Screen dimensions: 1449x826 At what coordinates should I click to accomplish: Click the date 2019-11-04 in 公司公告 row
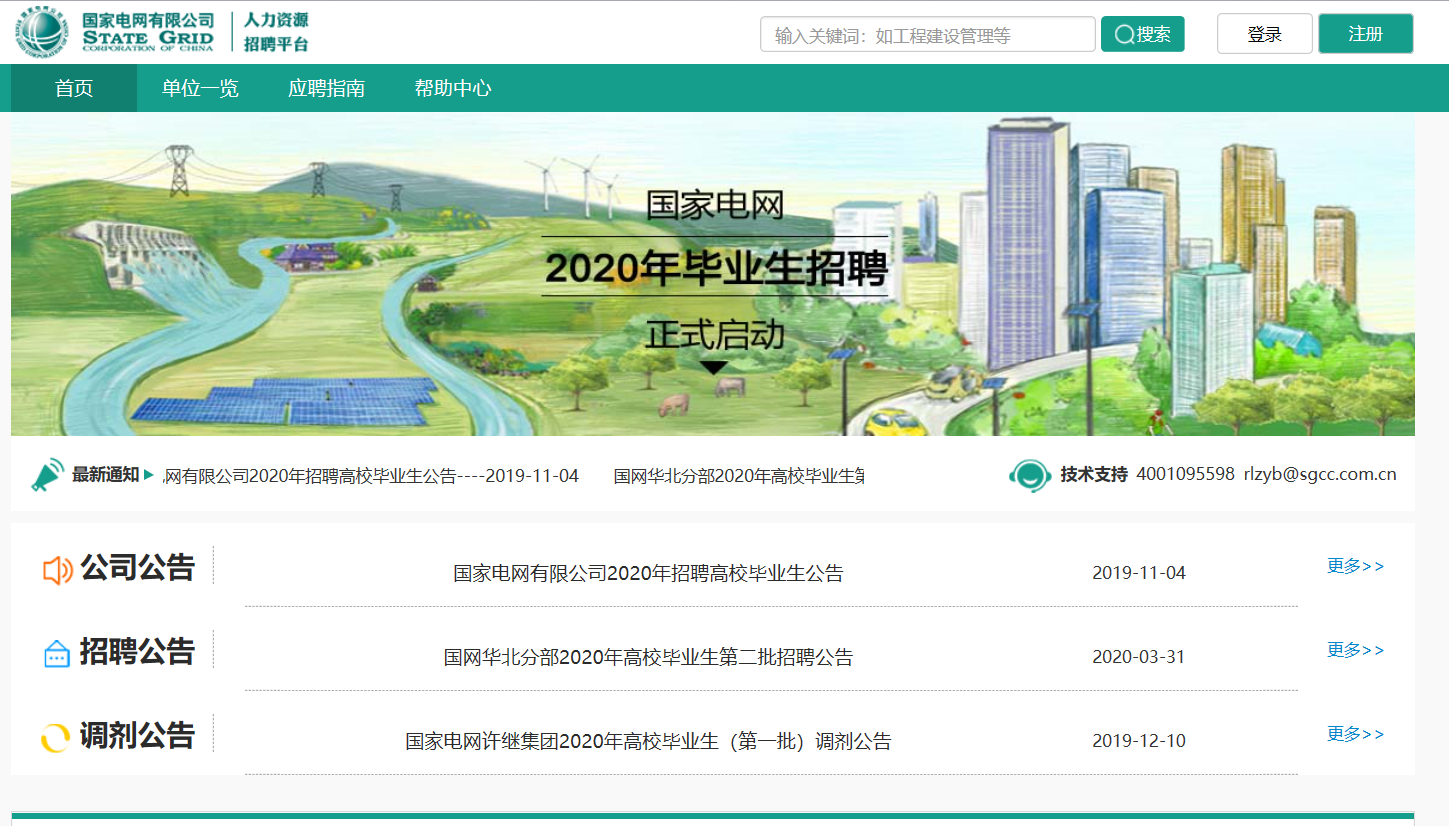pyautogui.click(x=1139, y=573)
